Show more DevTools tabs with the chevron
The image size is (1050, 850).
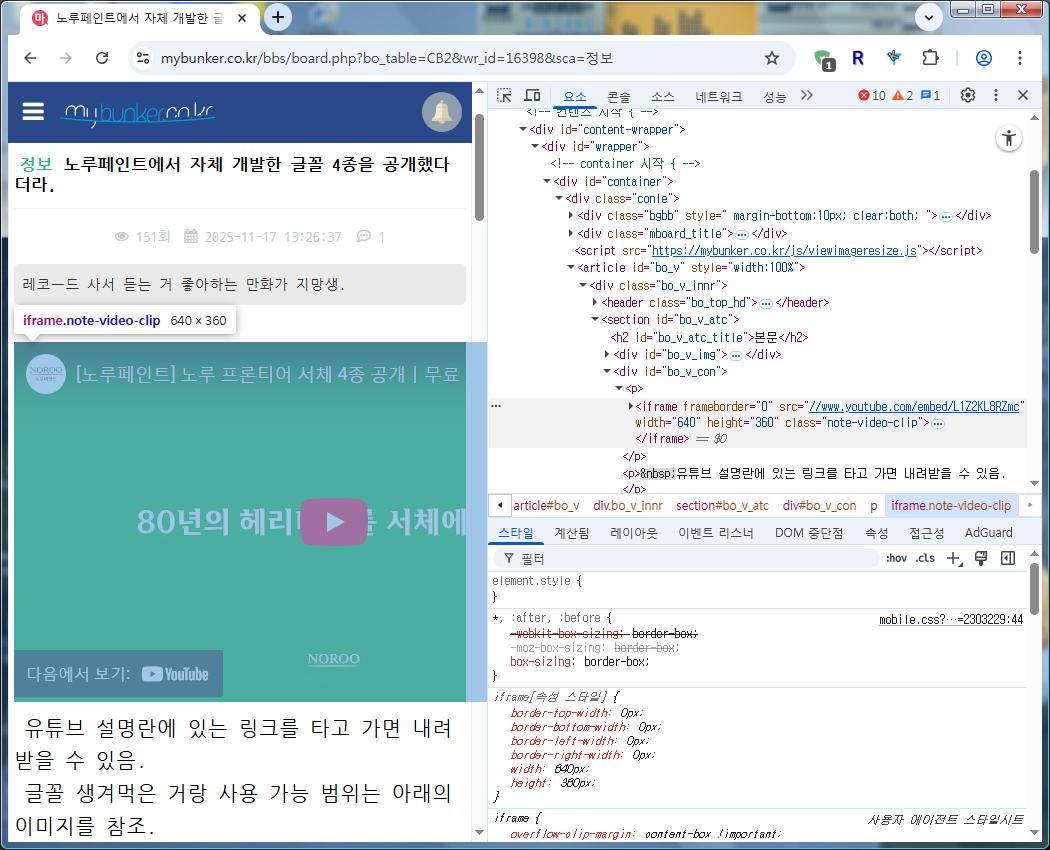(x=807, y=96)
